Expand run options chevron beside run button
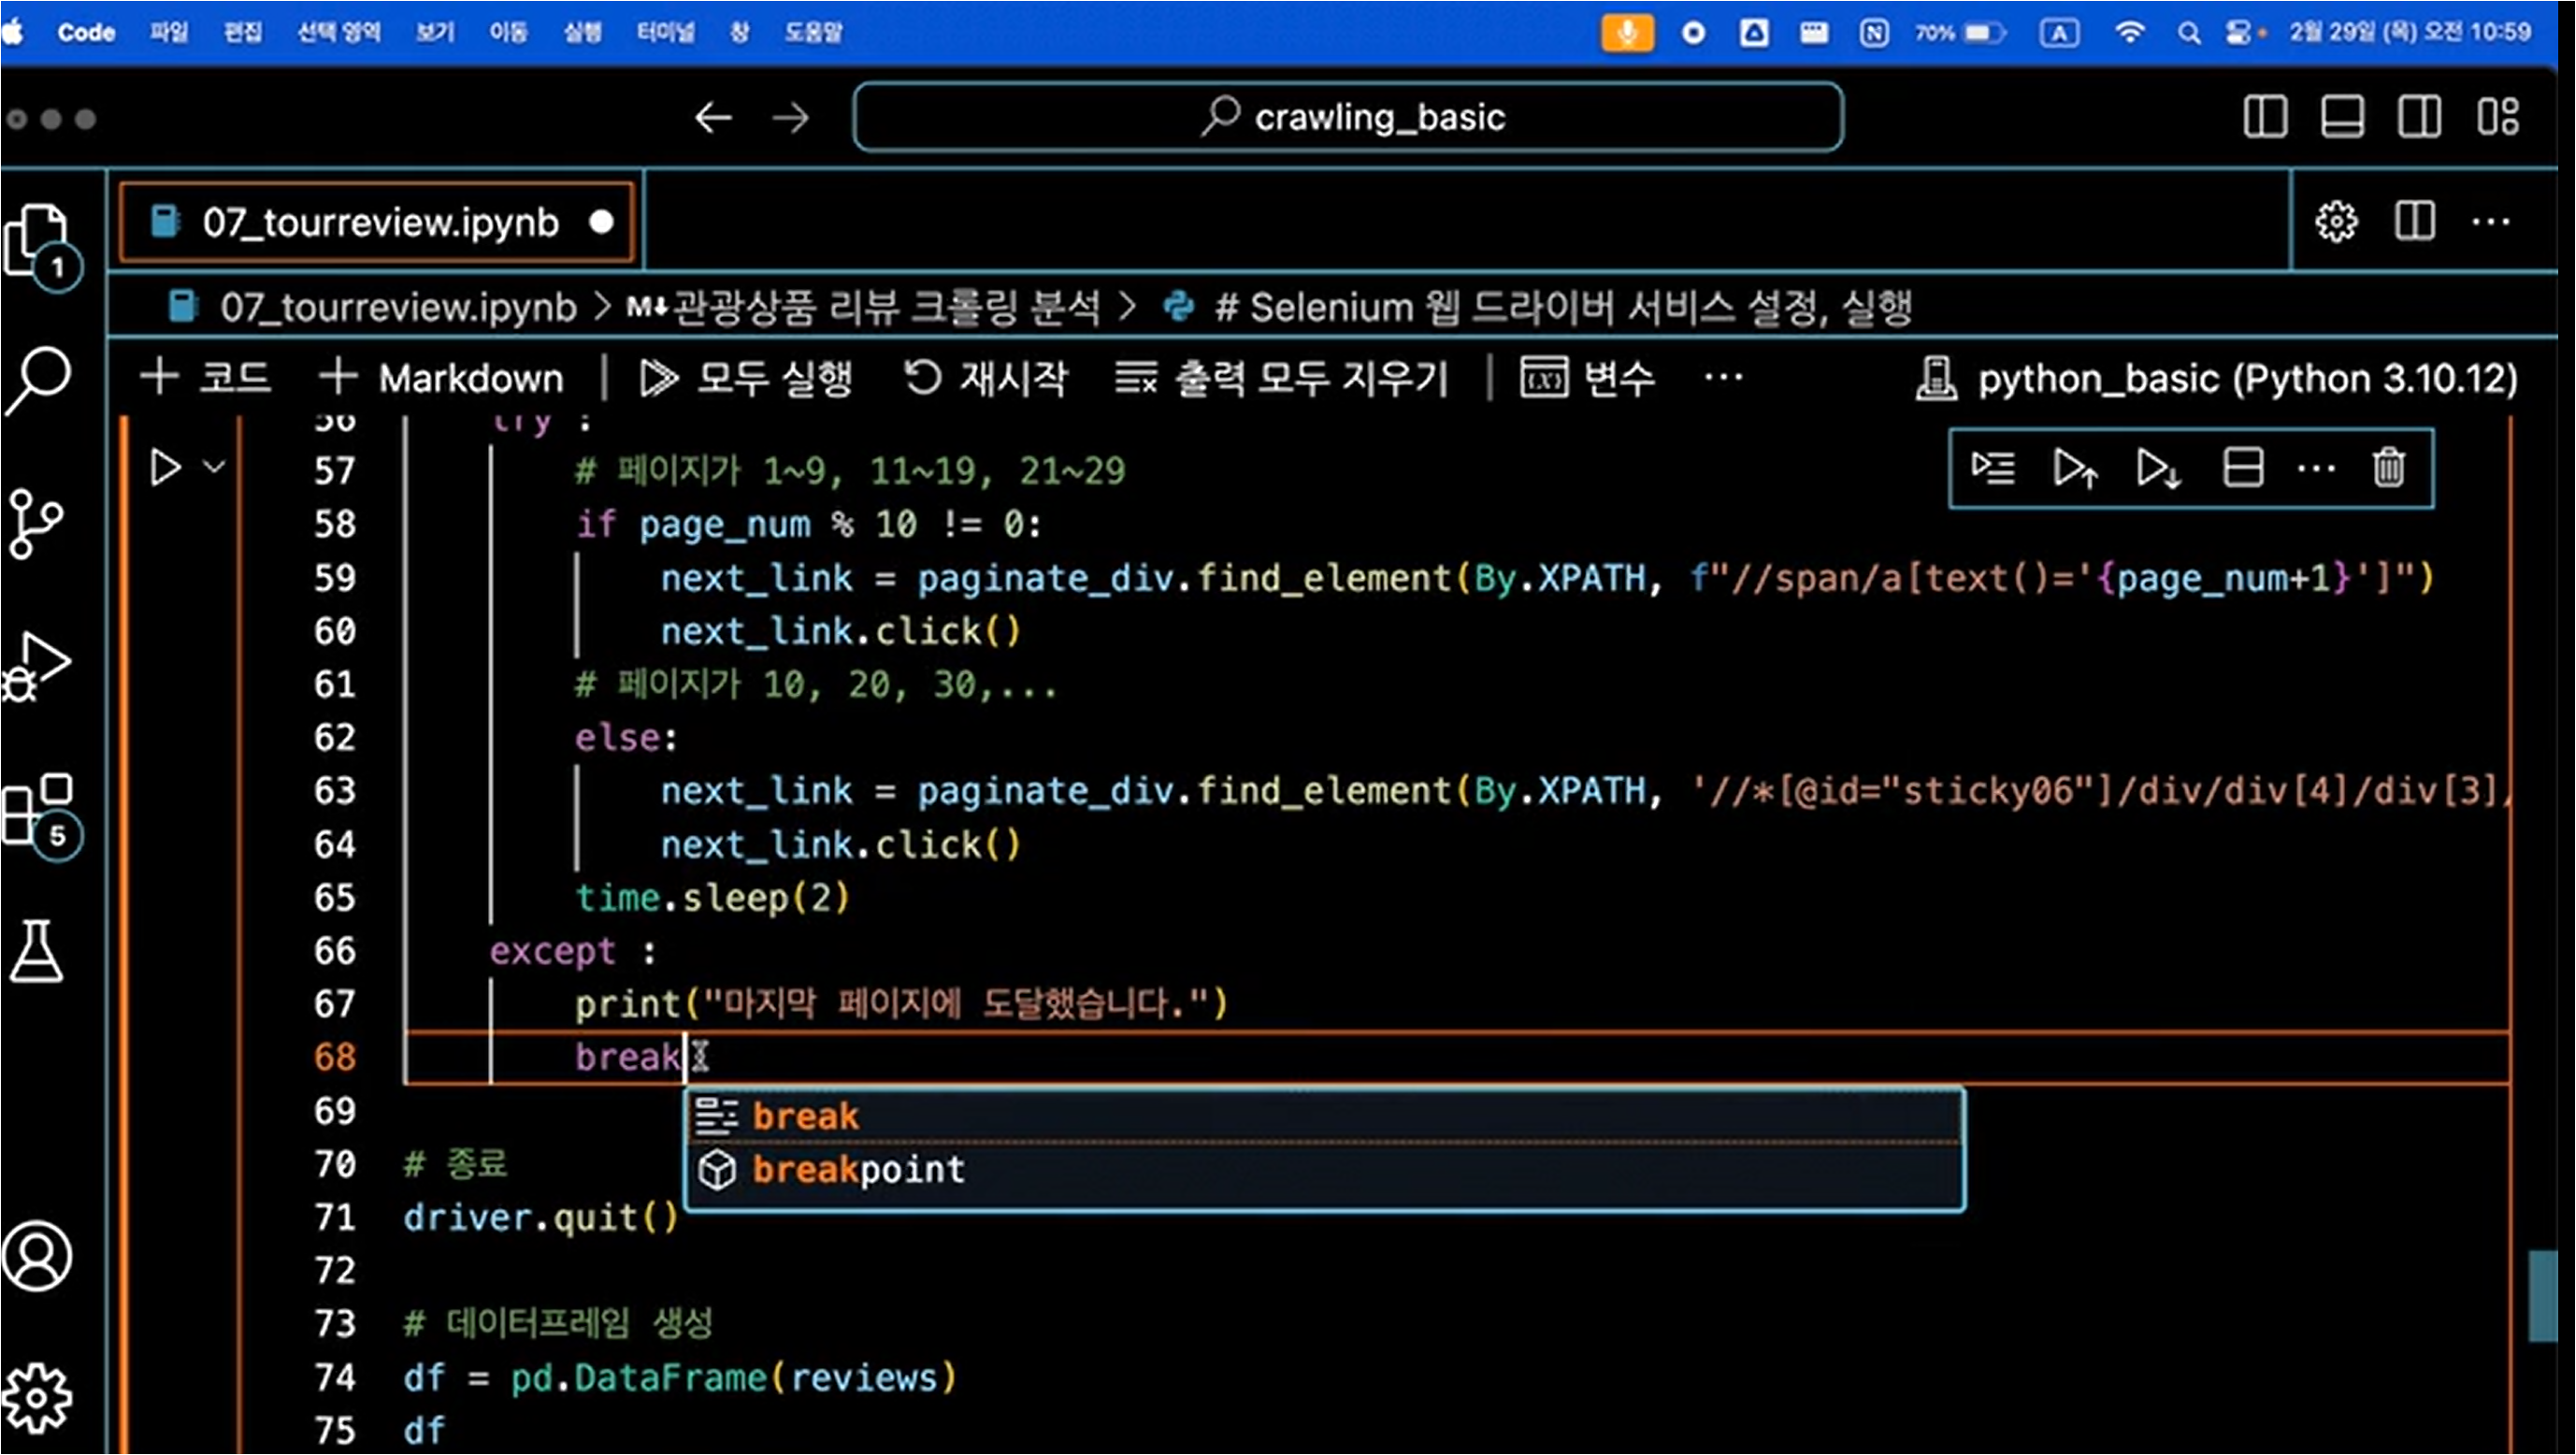Viewport: 2576px width, 1455px height. click(214, 467)
